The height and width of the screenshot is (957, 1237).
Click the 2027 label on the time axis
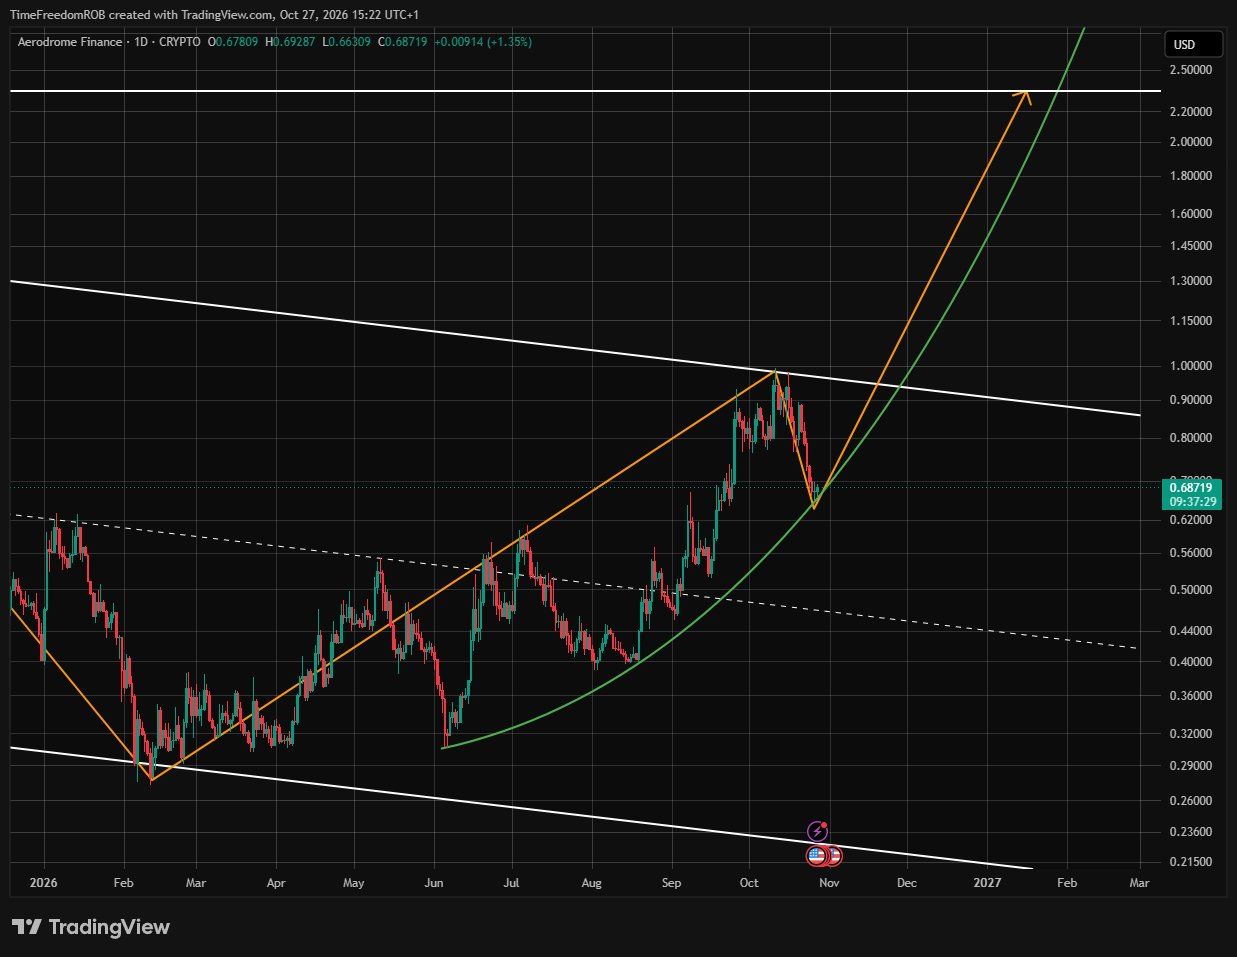[x=987, y=883]
